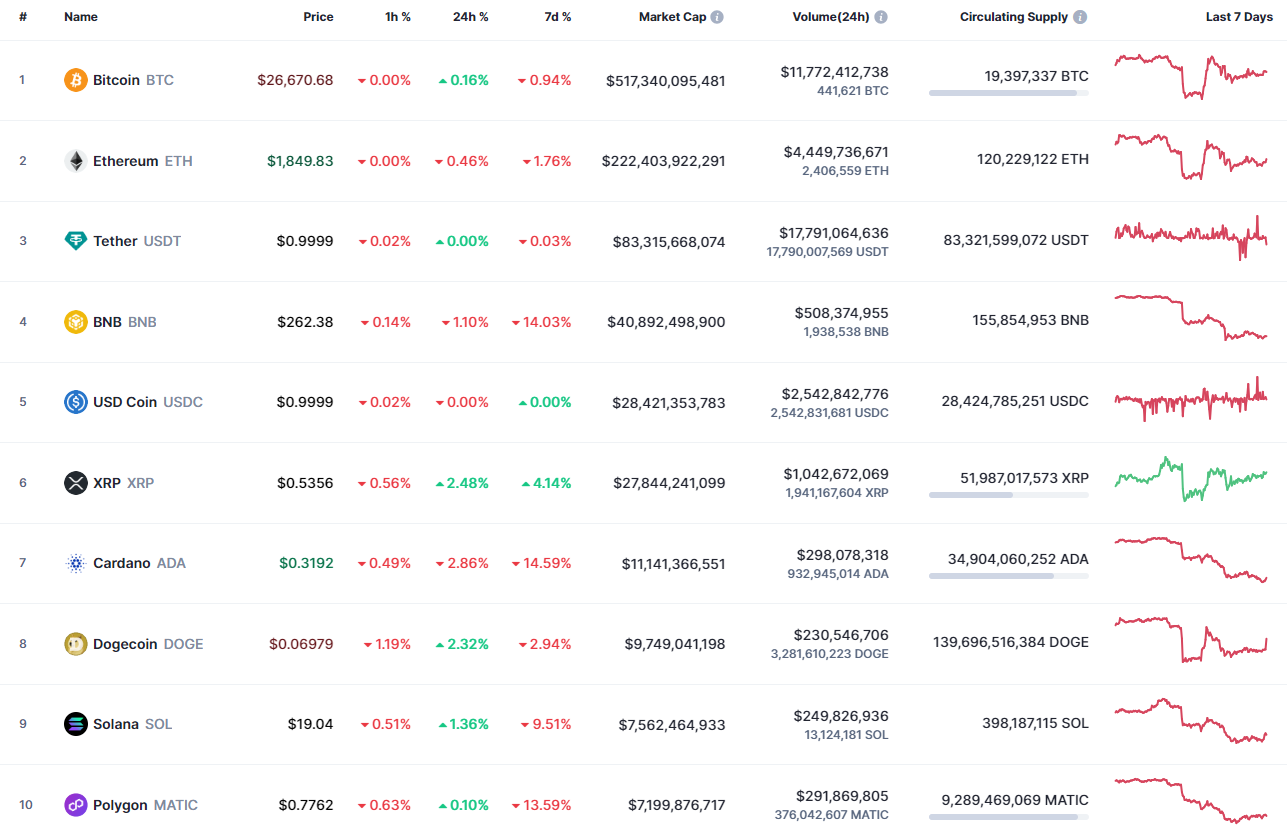The width and height of the screenshot is (1287, 837).
Task: Open the Market Cap info tooltip
Action: (x=715, y=16)
